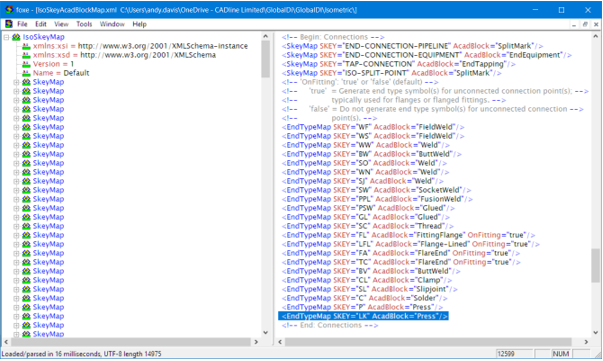The width and height of the screenshot is (603, 361).
Task: Click the EndTypeMap SKEY="WS" line
Action: point(373,136)
